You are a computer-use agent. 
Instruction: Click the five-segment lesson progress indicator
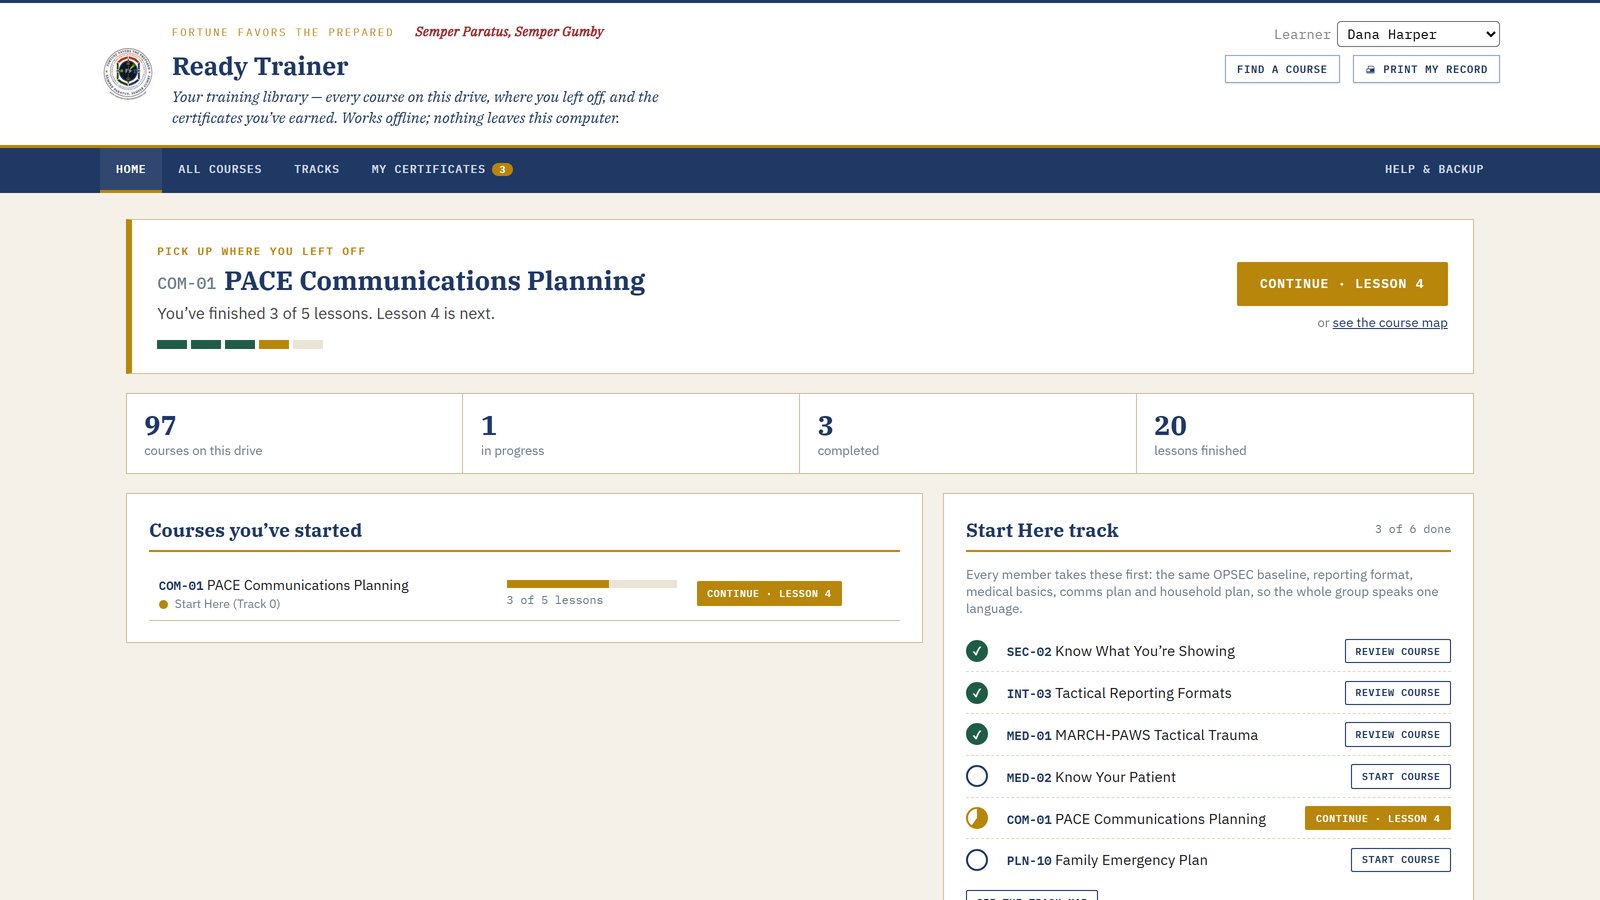240,344
